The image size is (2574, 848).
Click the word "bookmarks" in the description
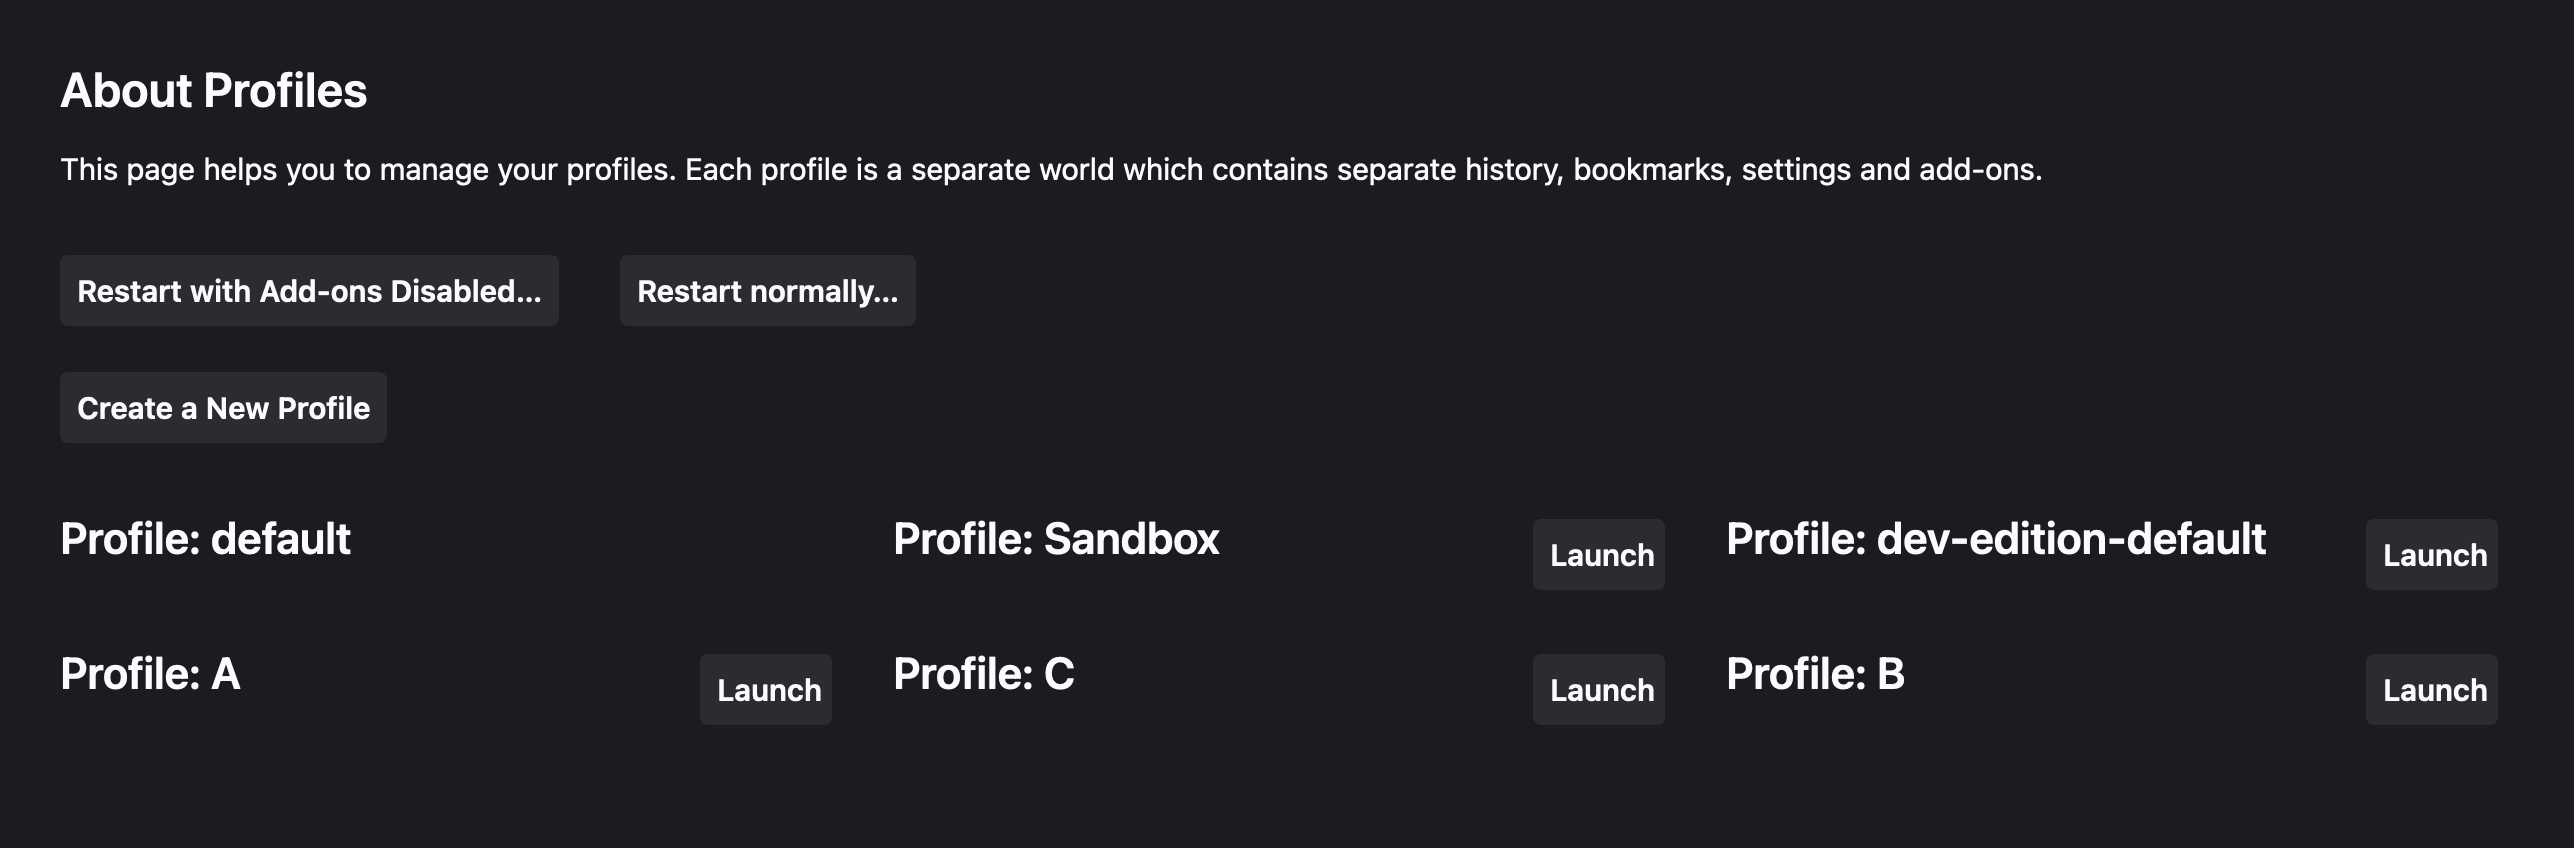(1651, 170)
